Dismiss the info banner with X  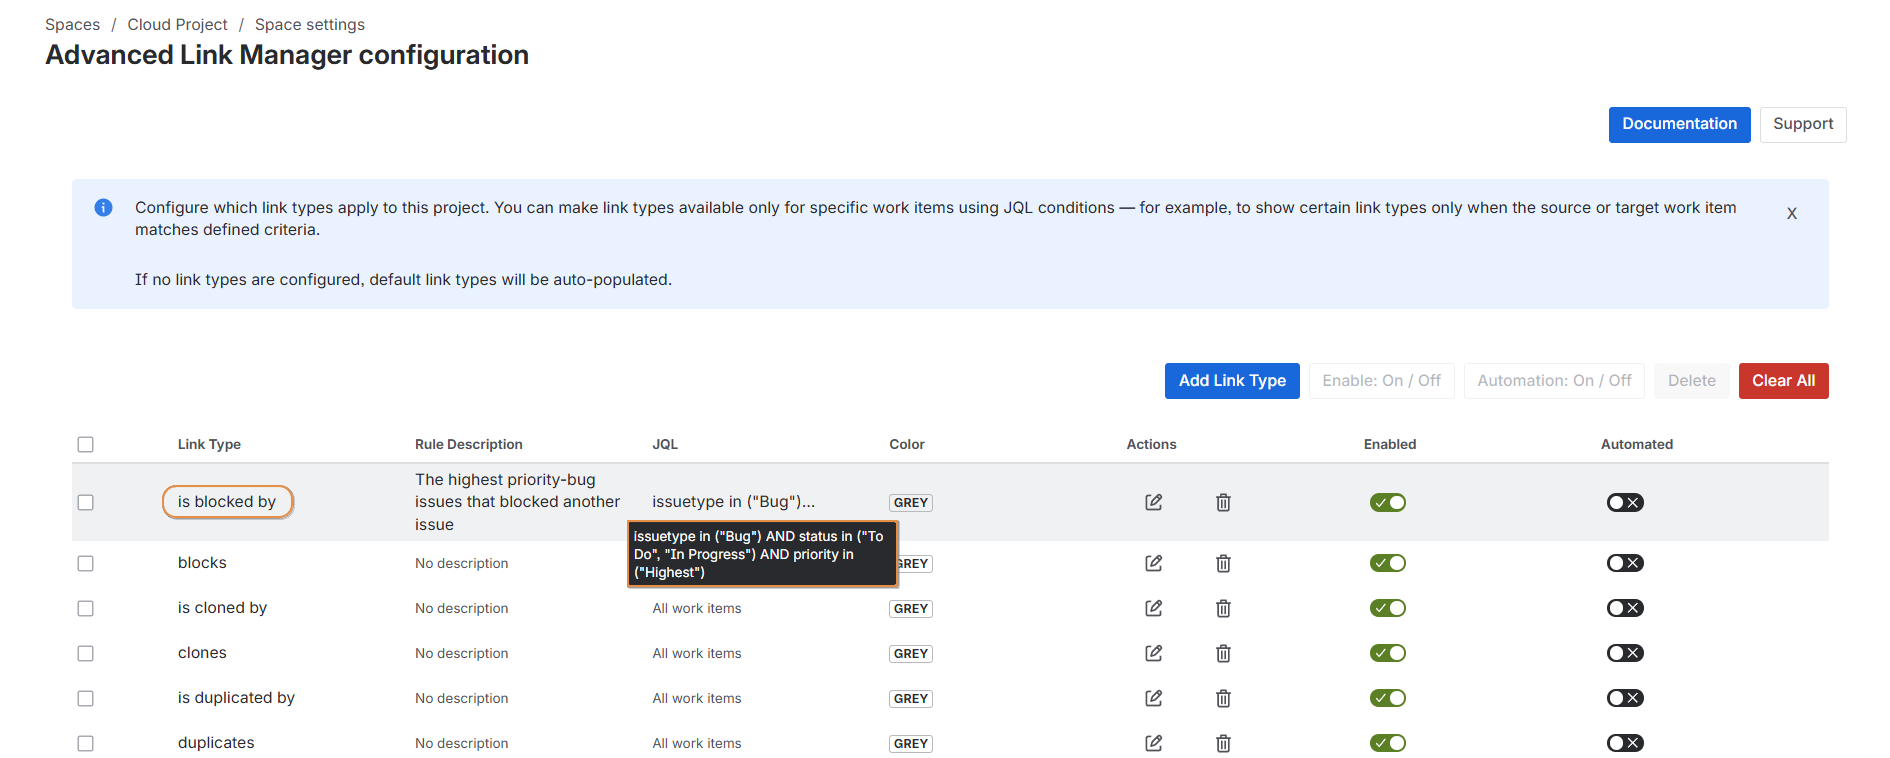[x=1792, y=213]
